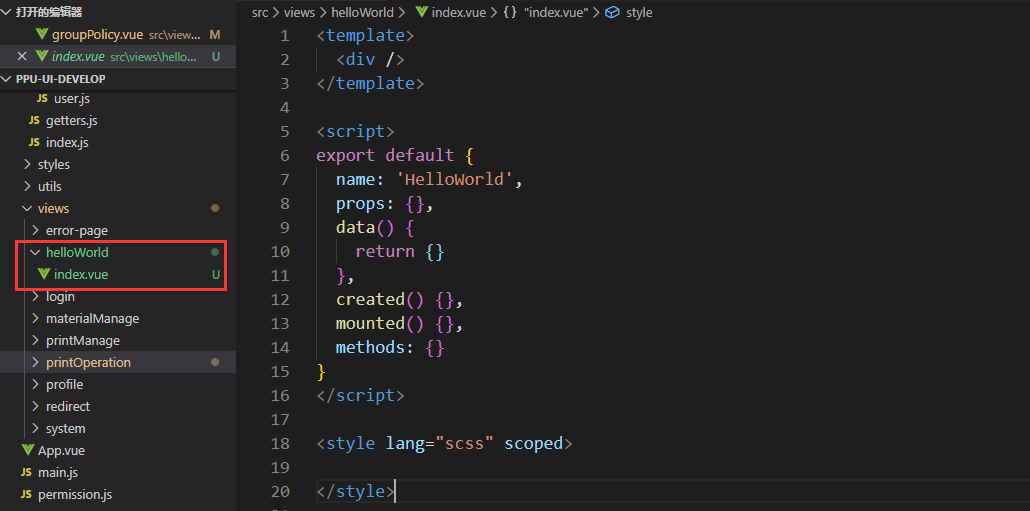The width and height of the screenshot is (1030, 511).
Task: Click JS icon next to permission.js
Action: (x=26, y=494)
